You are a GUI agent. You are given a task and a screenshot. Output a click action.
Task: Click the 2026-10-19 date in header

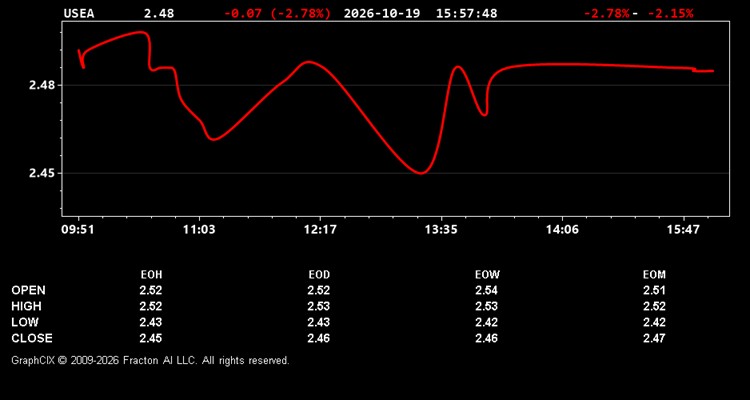tap(382, 13)
